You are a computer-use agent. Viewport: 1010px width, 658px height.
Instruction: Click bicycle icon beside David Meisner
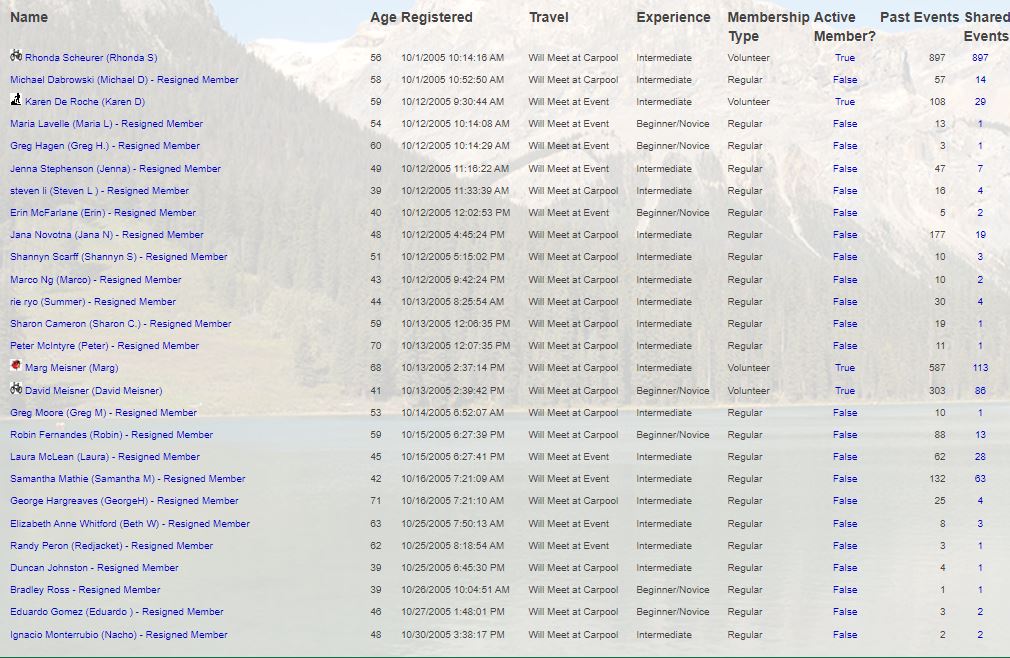[x=16, y=389]
